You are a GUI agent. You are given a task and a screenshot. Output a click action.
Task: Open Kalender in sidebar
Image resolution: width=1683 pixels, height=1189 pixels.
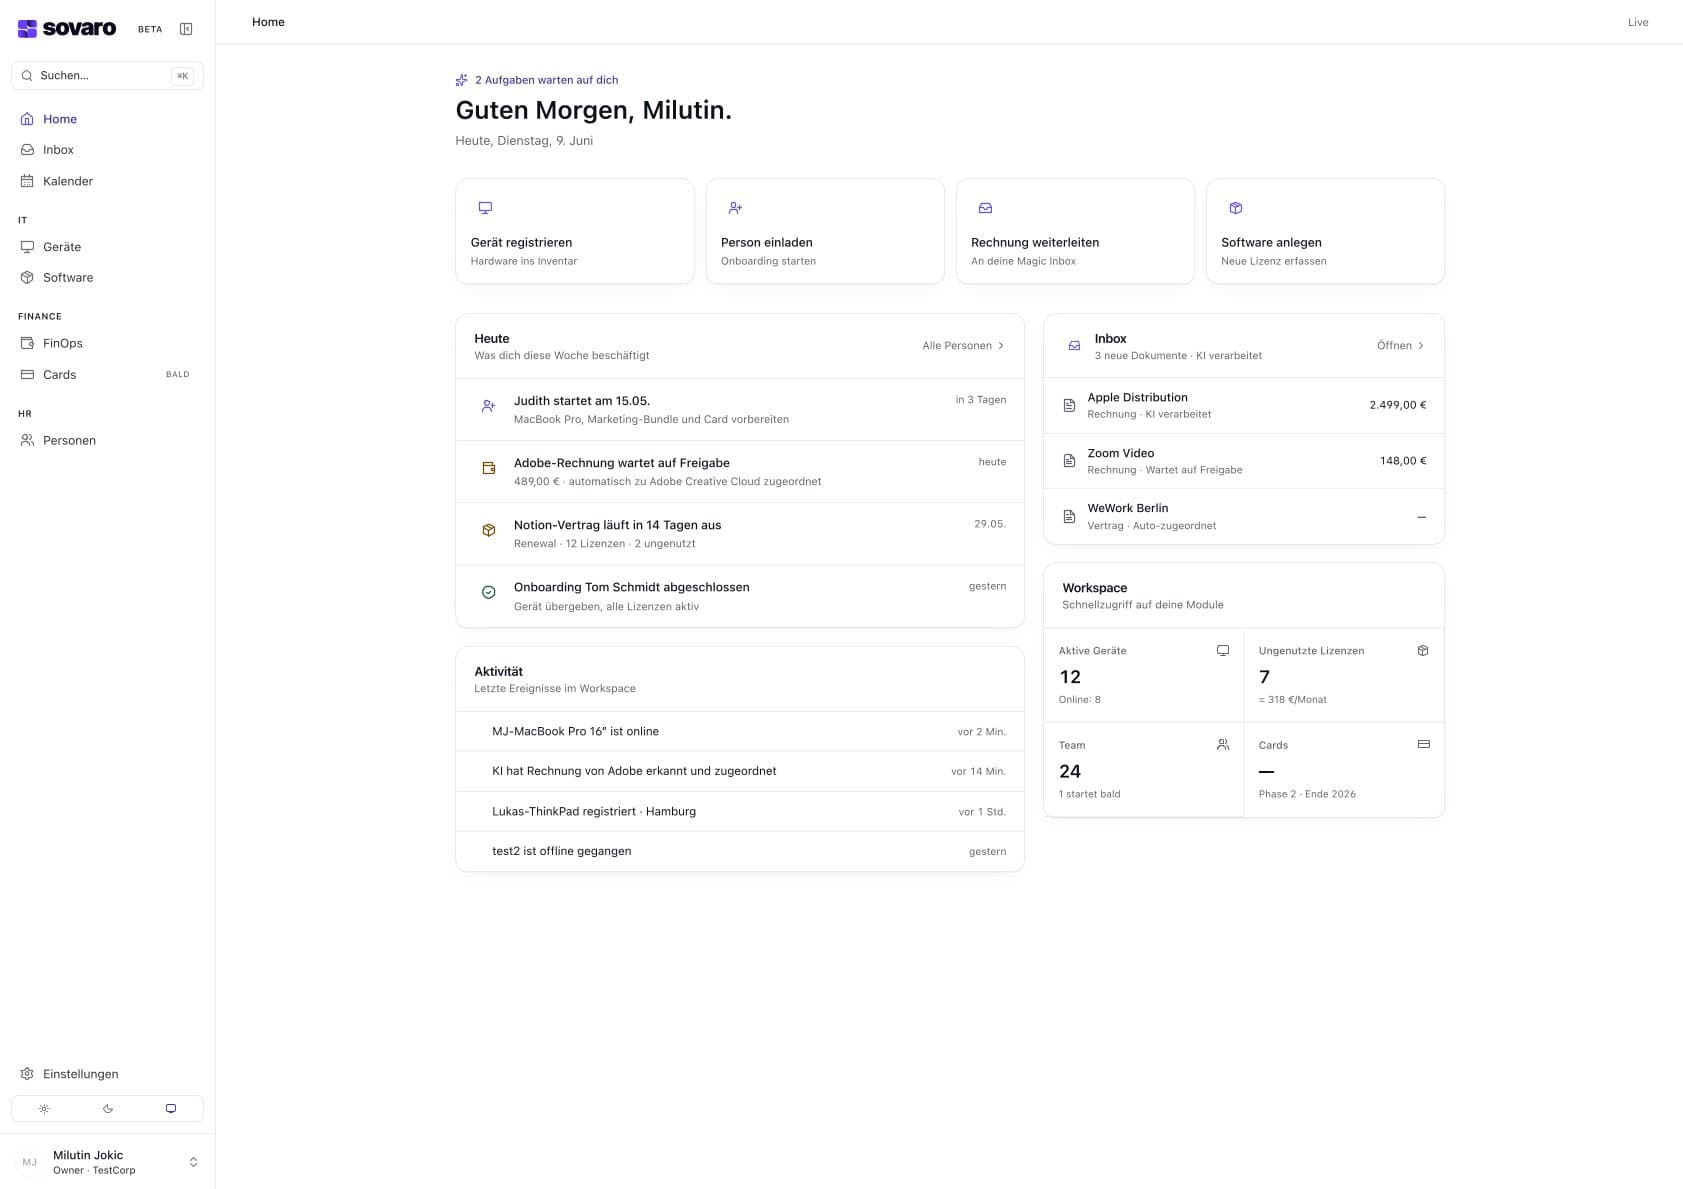coord(107,181)
